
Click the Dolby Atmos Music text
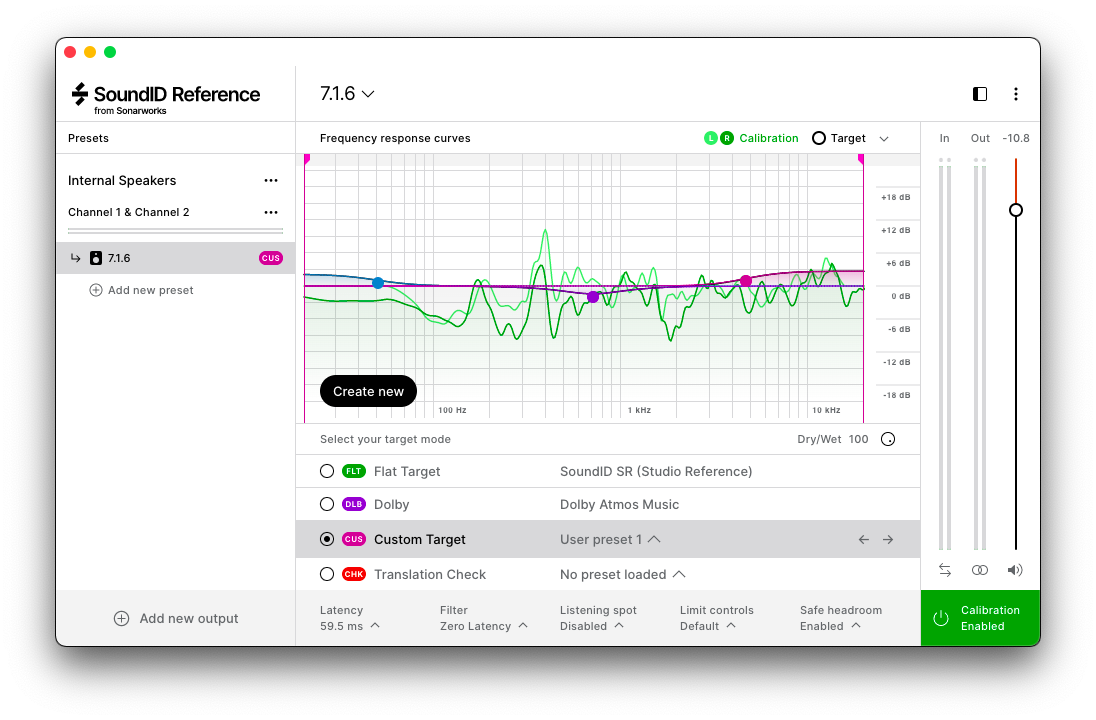pos(619,504)
